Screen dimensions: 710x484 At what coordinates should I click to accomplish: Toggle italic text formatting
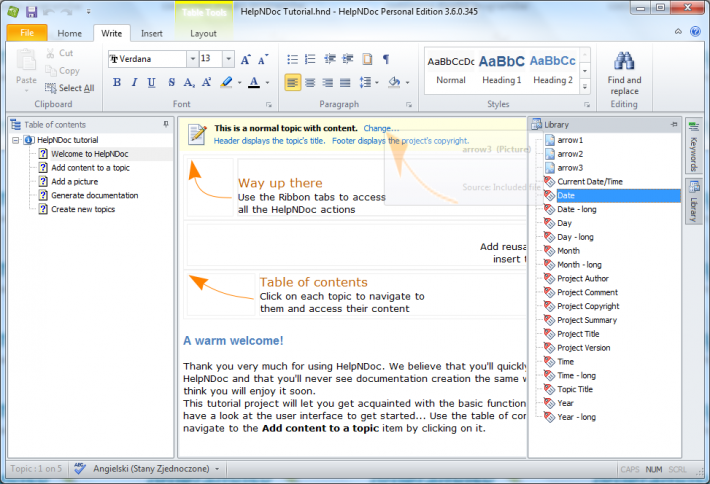click(x=135, y=82)
